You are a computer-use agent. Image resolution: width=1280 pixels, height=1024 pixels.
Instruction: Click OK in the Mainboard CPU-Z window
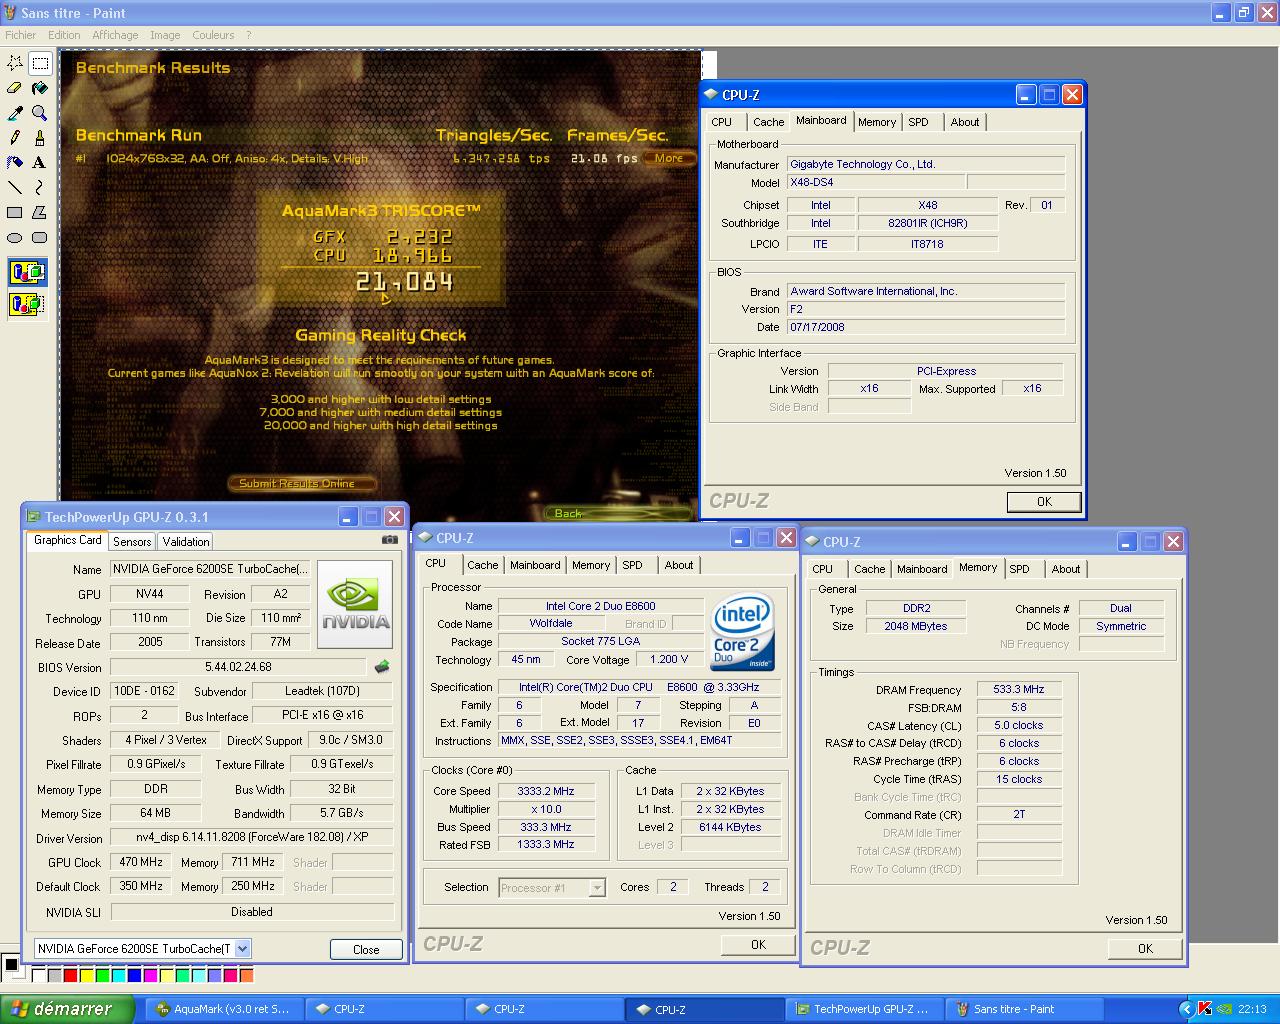click(x=1044, y=502)
